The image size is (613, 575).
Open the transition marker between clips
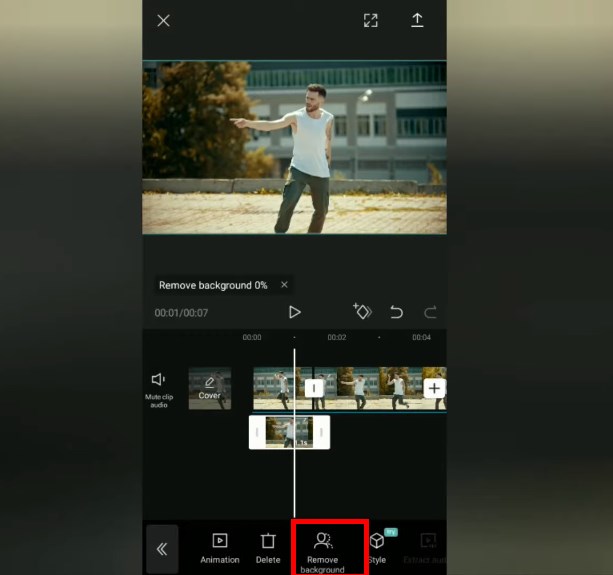[314, 388]
